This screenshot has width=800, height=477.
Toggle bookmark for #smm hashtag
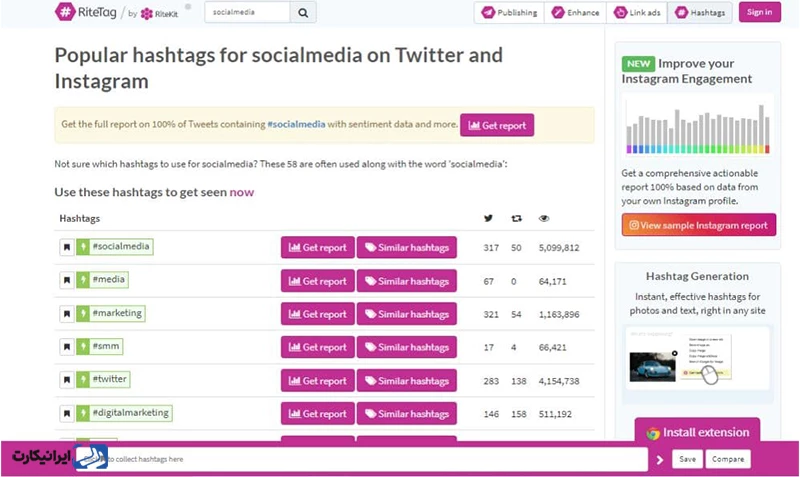click(67, 347)
